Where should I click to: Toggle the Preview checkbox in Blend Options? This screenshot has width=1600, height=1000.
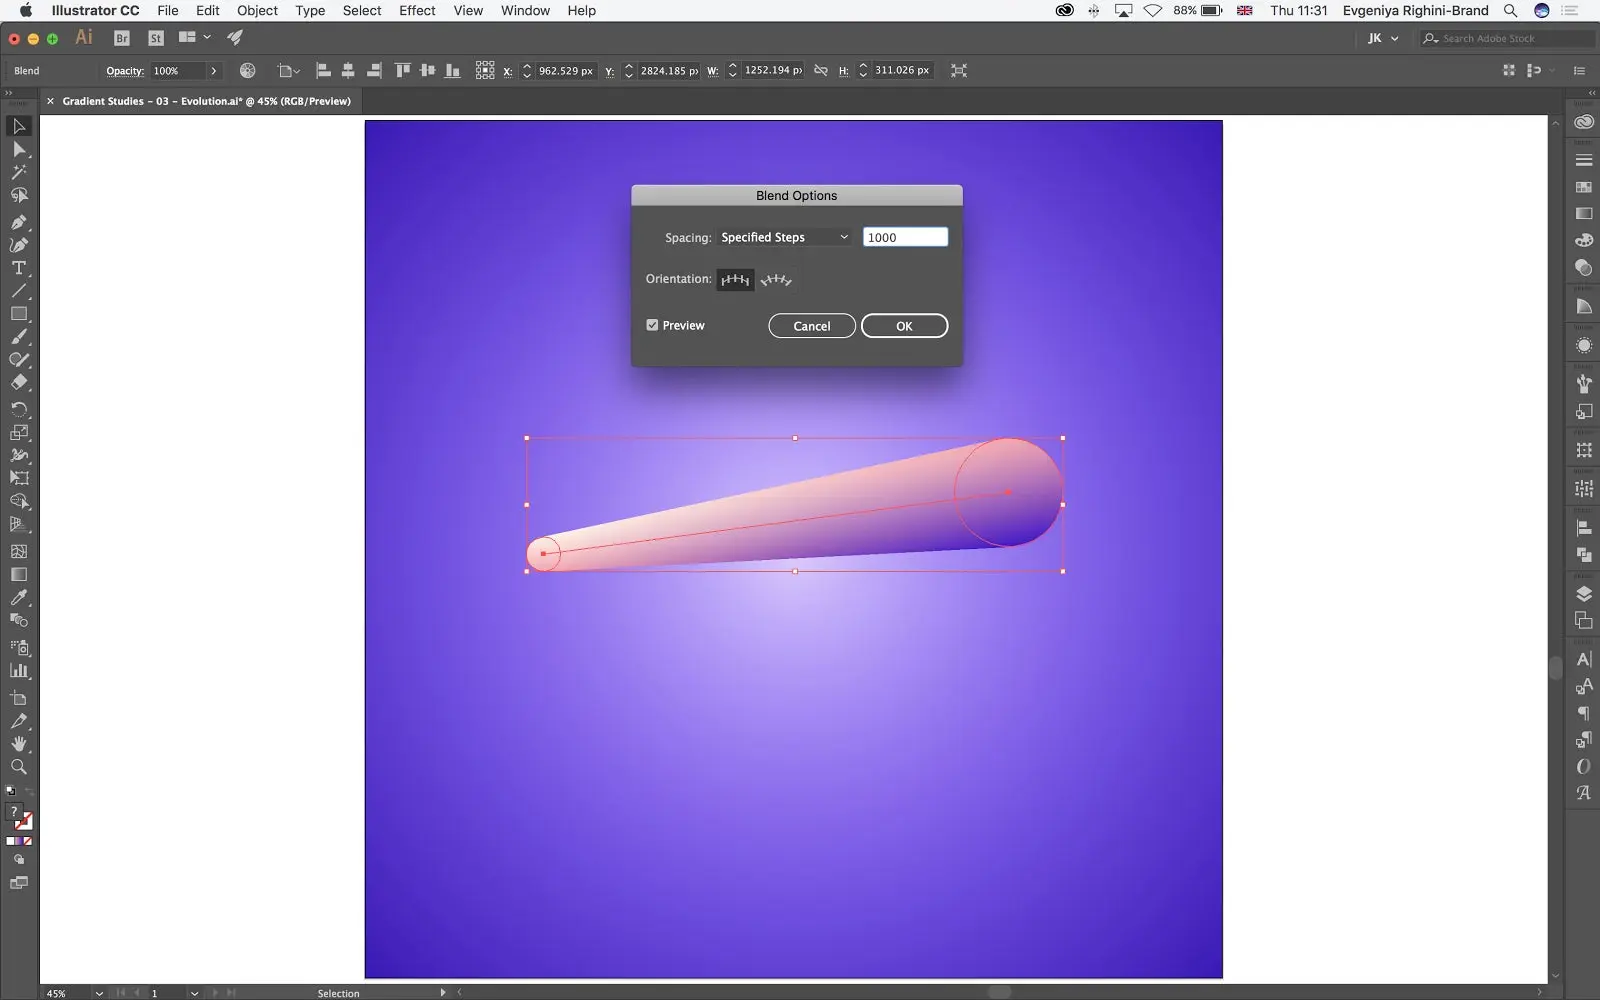(652, 324)
